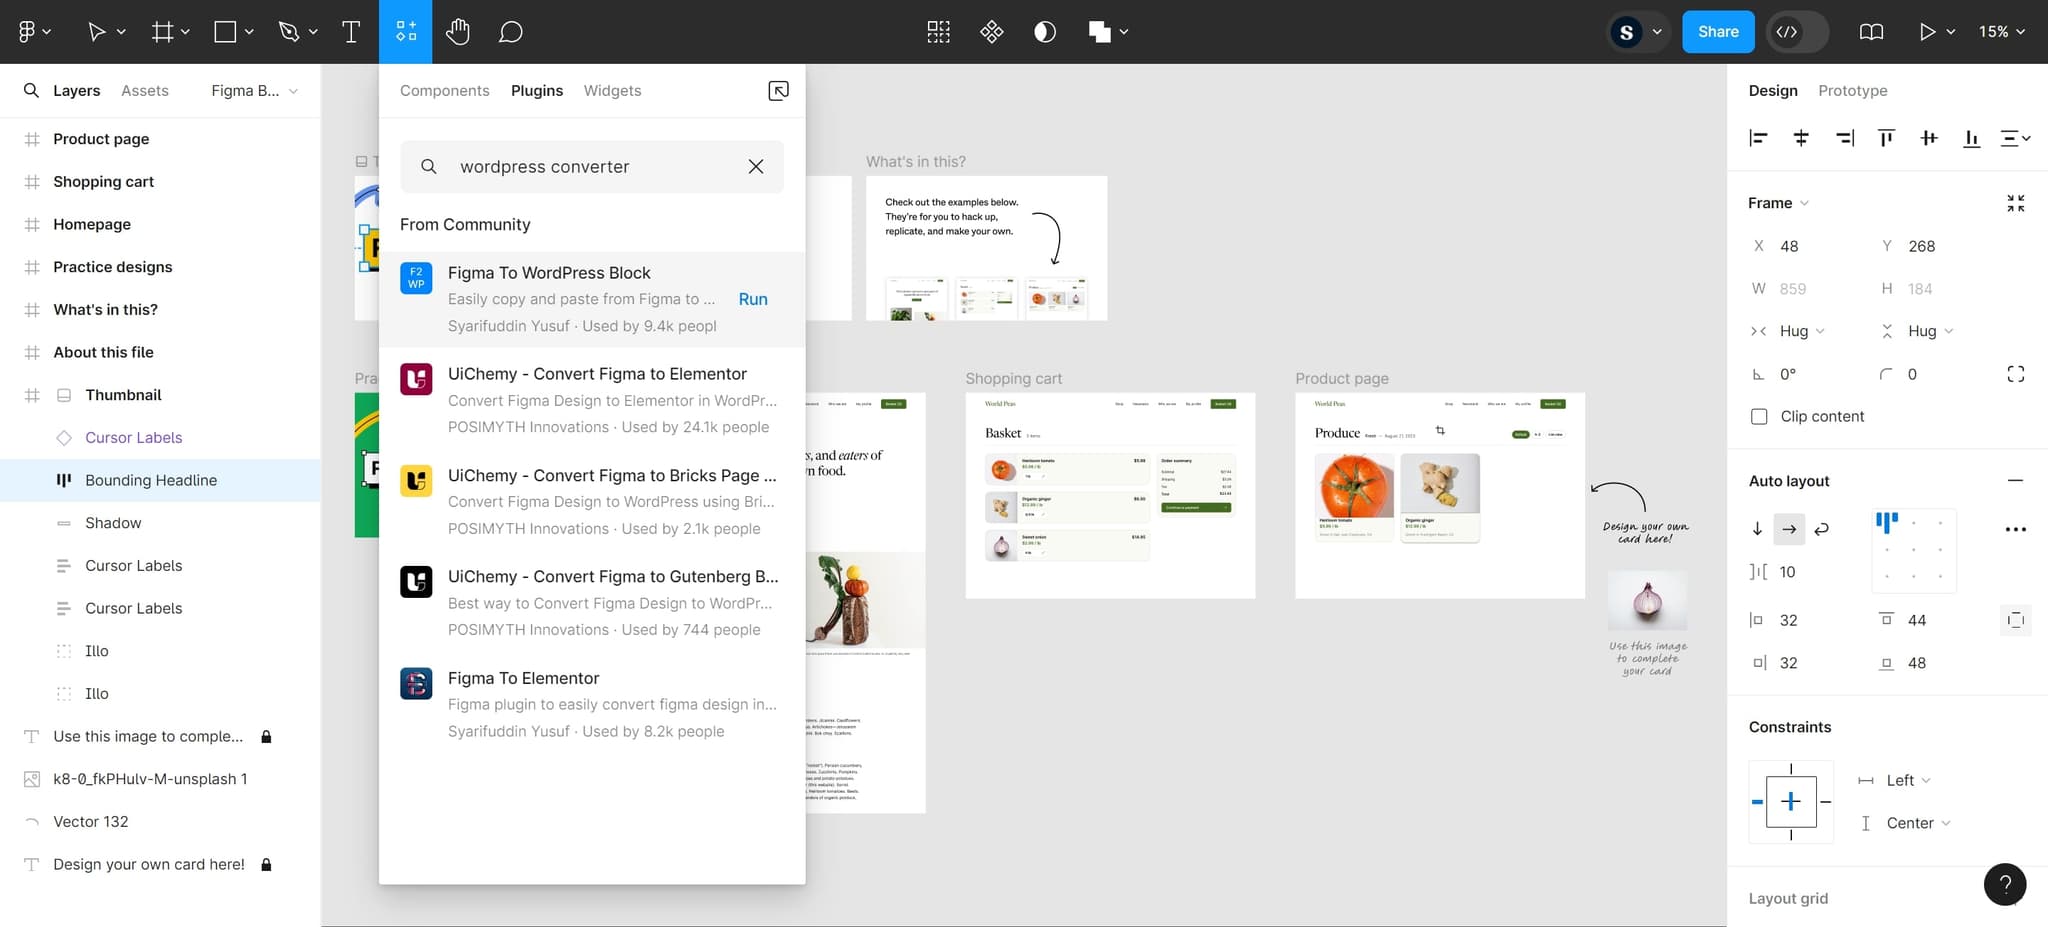The height and width of the screenshot is (927, 2048).
Task: Activate the Hand tool
Action: click(458, 31)
